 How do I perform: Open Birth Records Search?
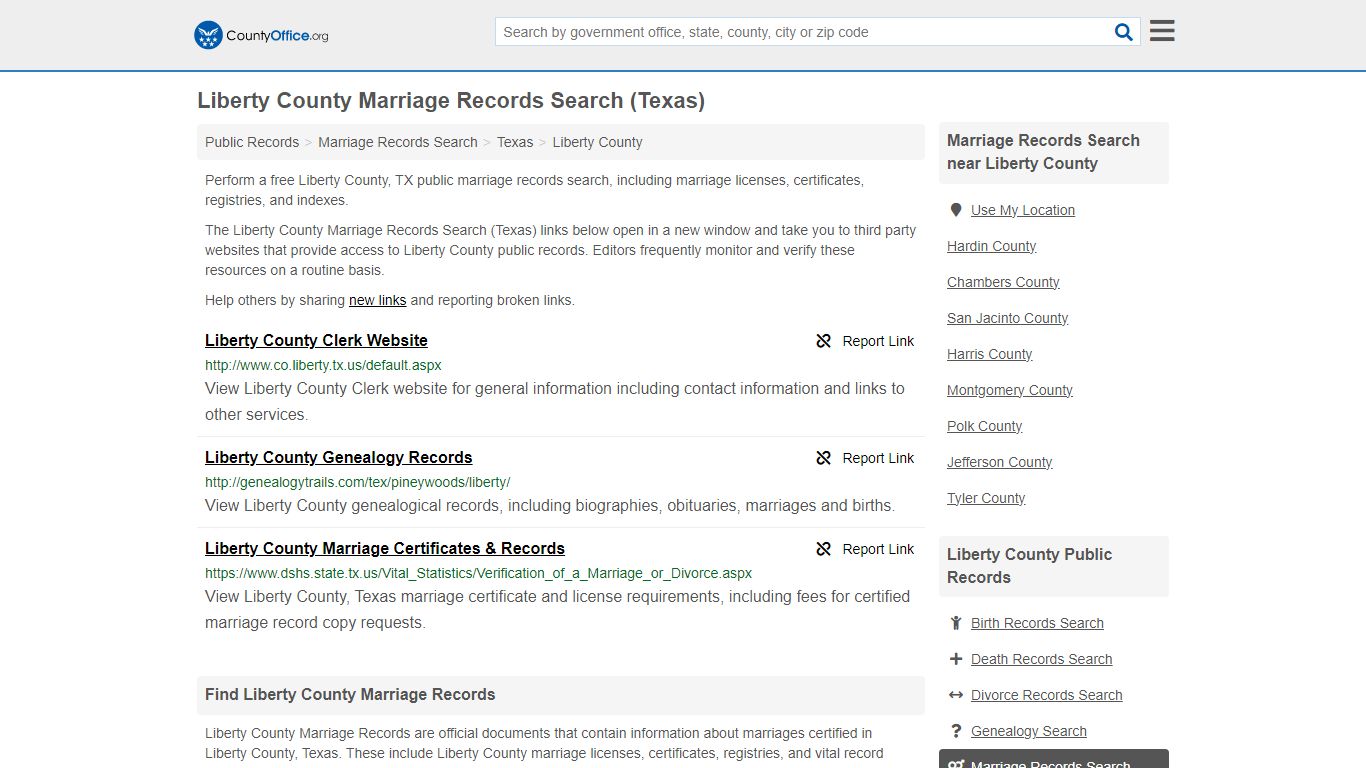[x=1037, y=623]
